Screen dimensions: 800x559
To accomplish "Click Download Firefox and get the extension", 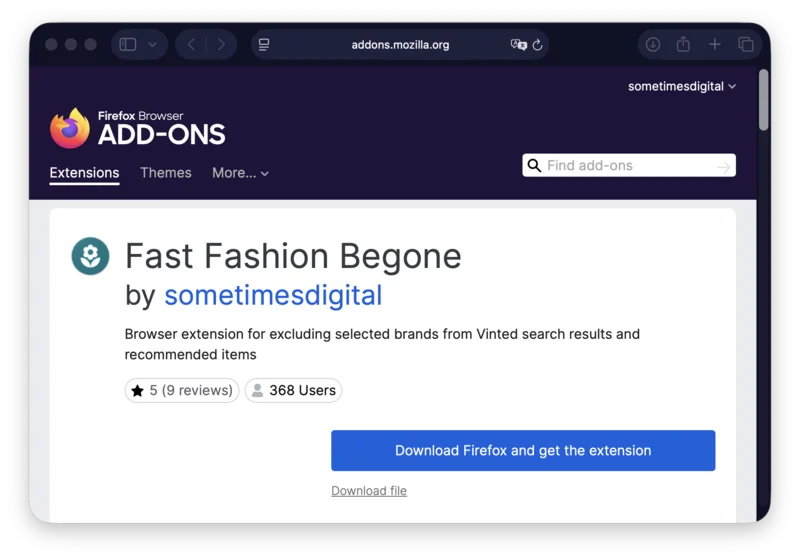I will pos(523,450).
